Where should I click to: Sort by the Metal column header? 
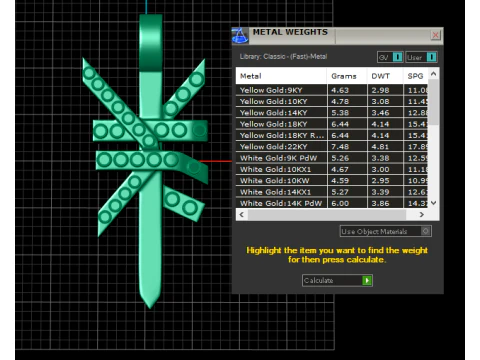click(281, 76)
